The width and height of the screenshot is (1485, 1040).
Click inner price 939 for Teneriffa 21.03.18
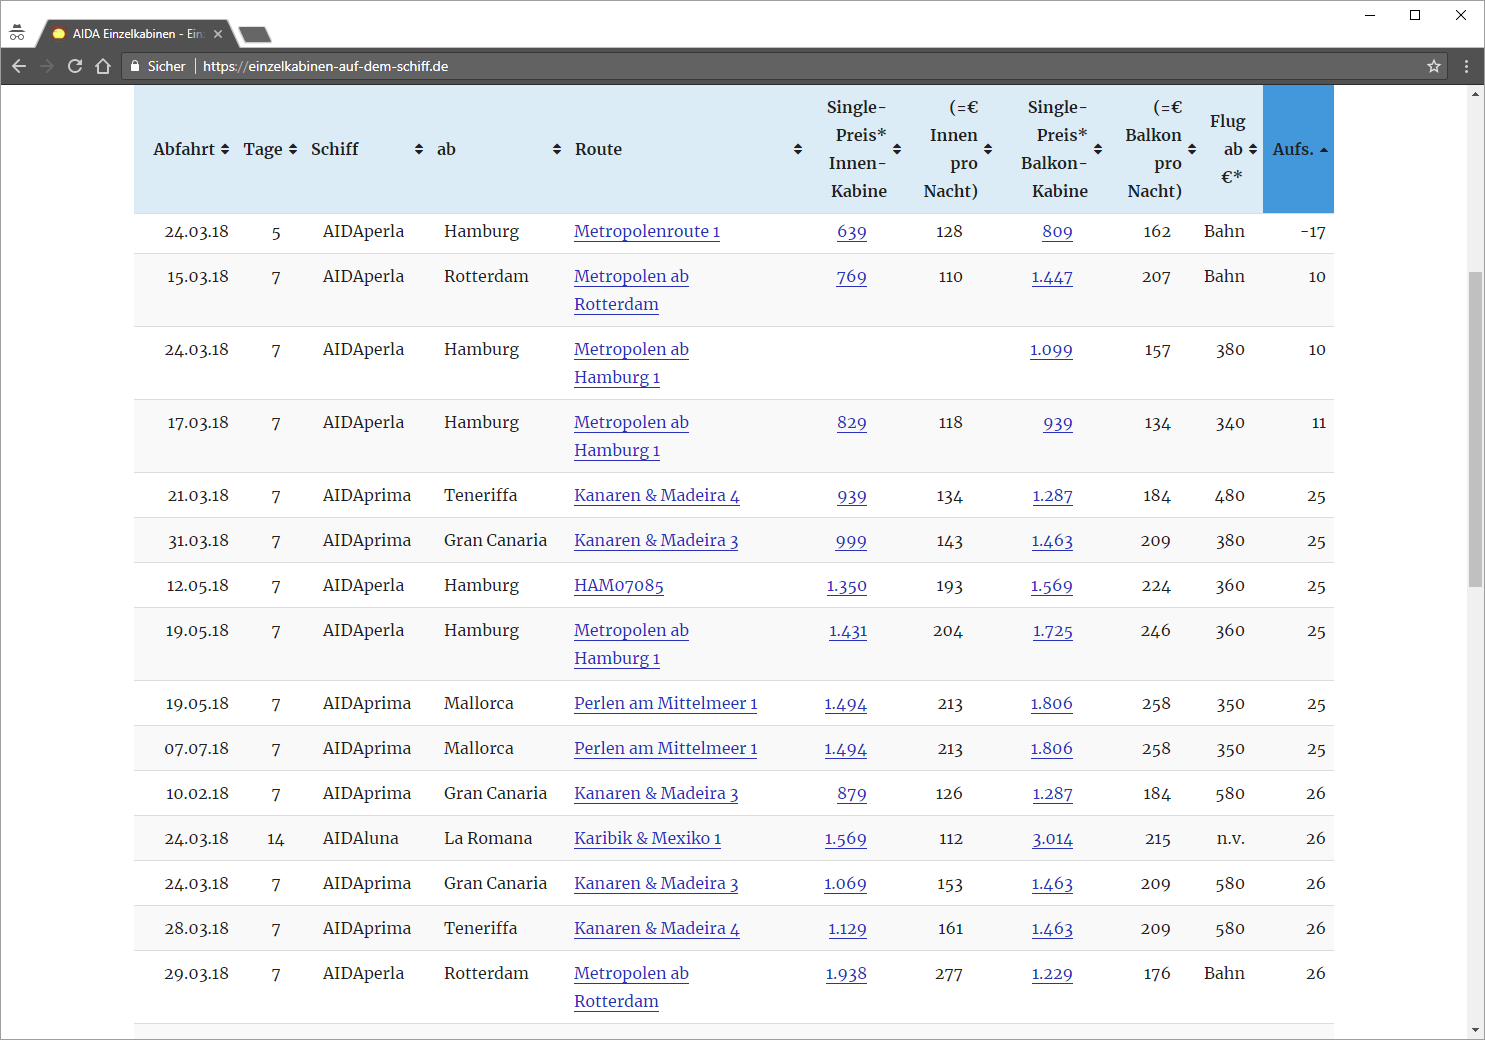point(852,496)
